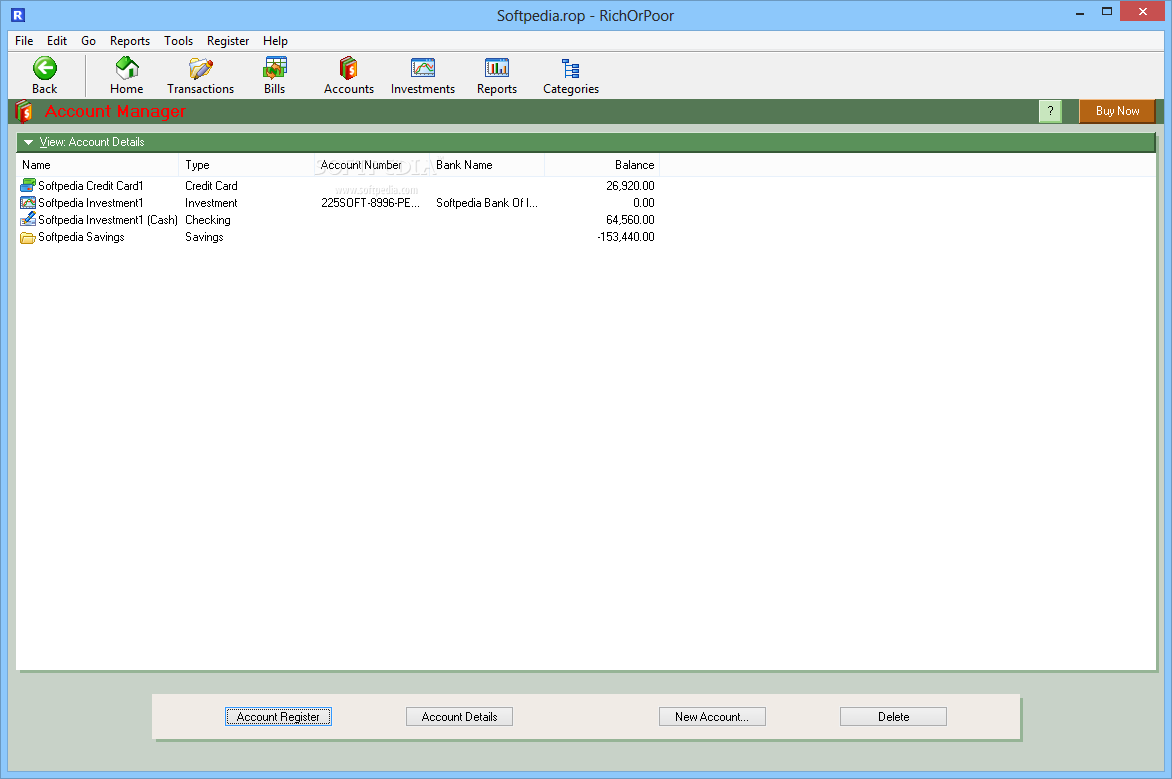Open the Reports menu in menu bar
The width and height of the screenshot is (1172, 779).
click(x=130, y=41)
